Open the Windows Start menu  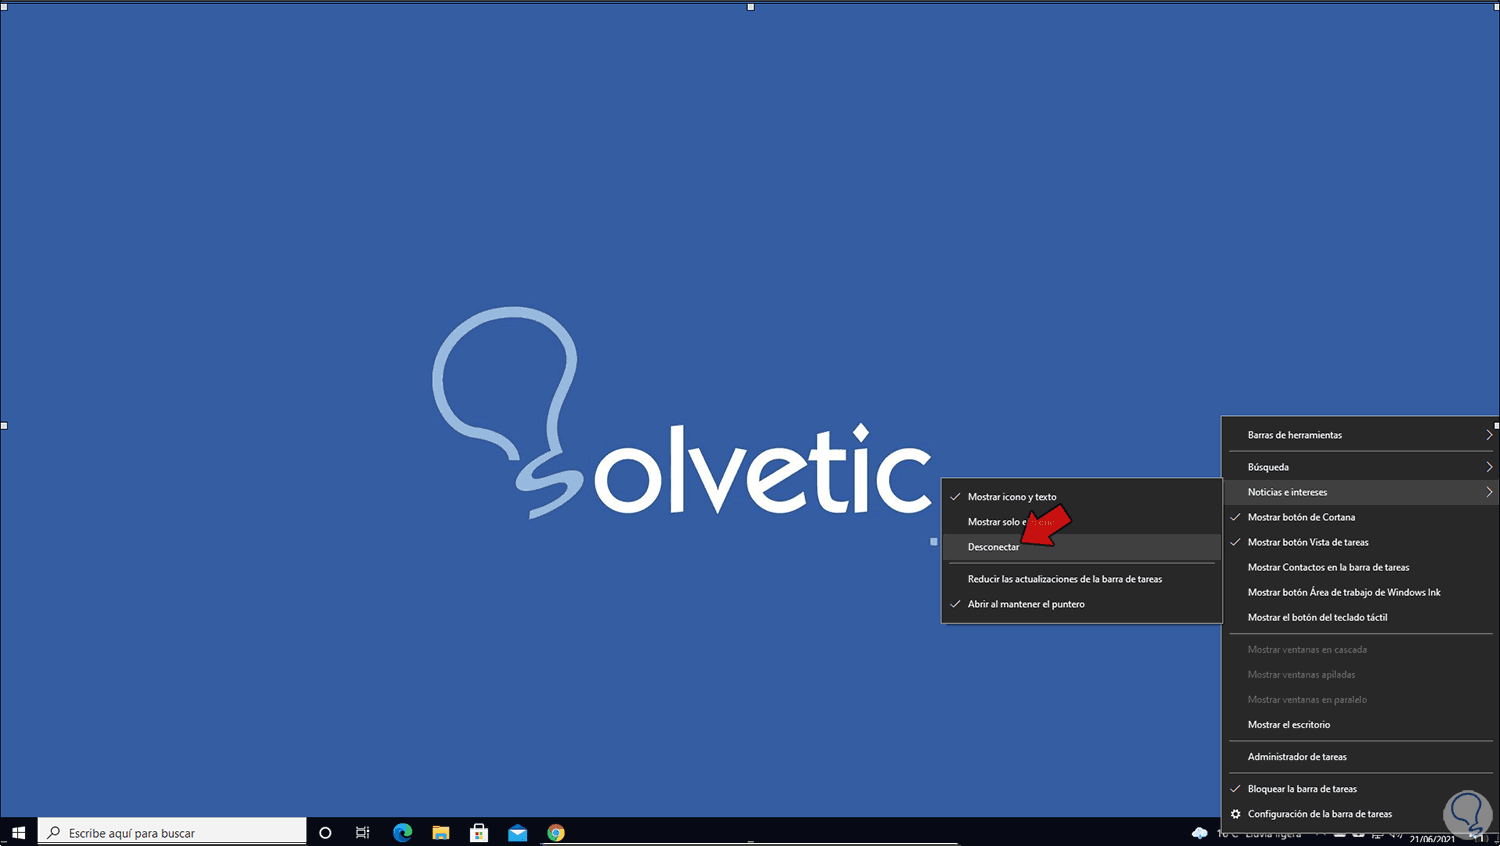(18, 832)
